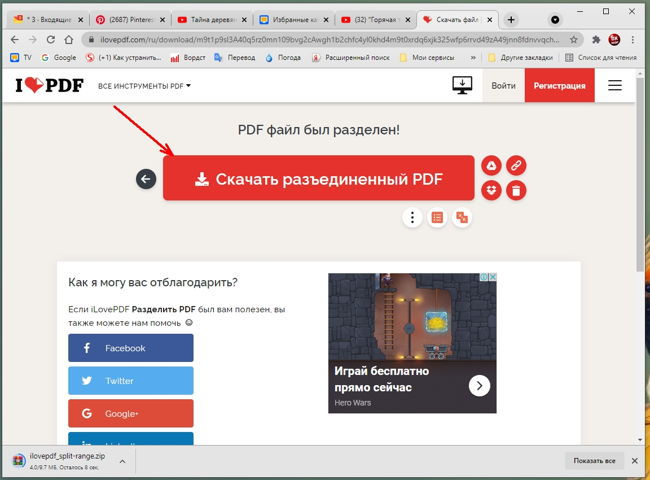
Task: Click the address bar URL
Action: pyautogui.click(x=330, y=40)
